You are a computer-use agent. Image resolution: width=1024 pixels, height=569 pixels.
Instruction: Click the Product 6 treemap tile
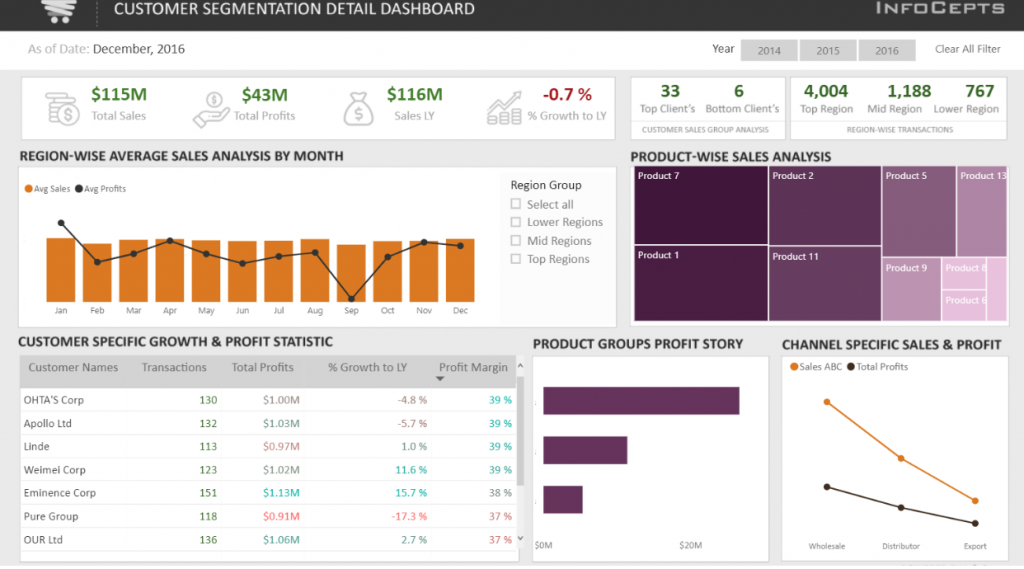coord(964,305)
